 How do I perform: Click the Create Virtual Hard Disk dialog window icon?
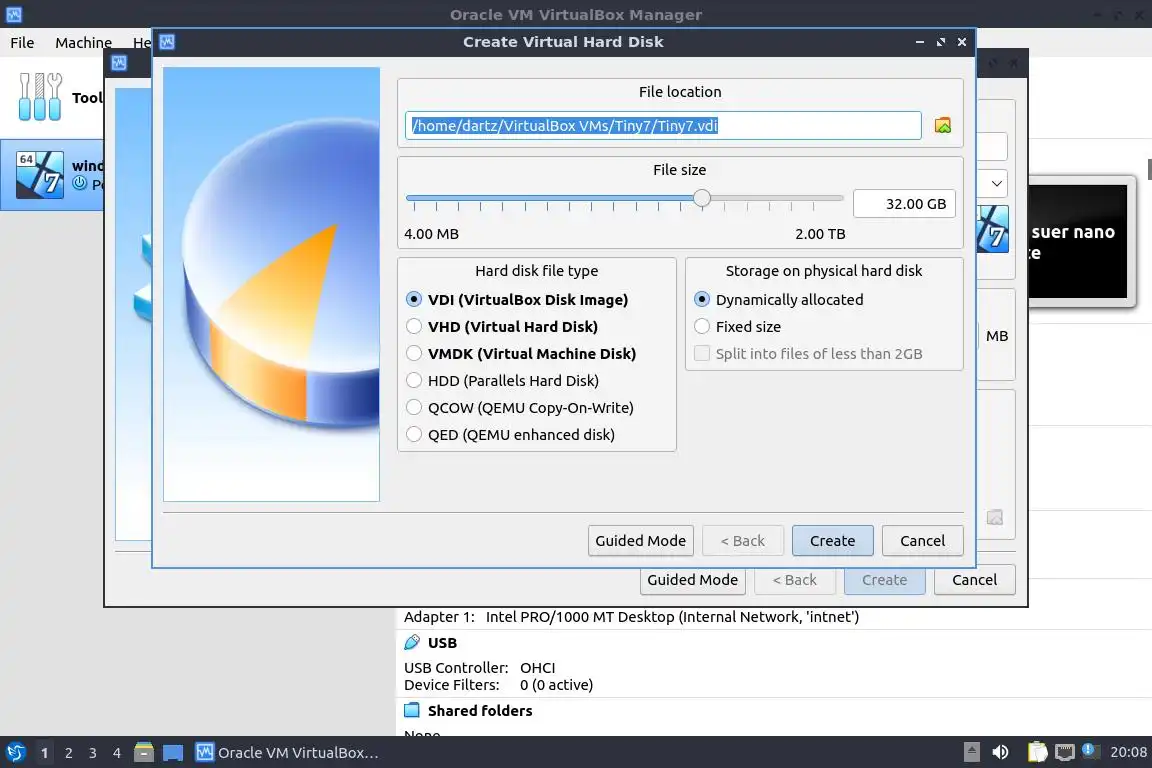(x=167, y=42)
